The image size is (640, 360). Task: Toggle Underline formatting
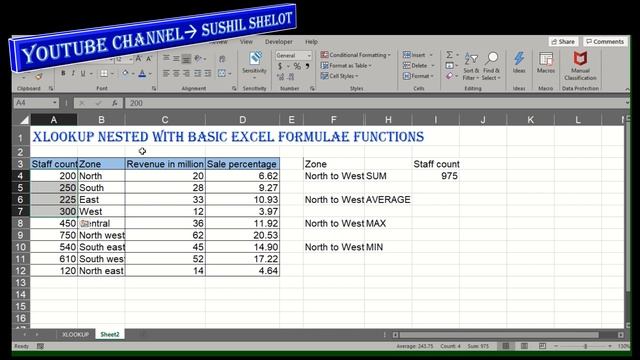pyautogui.click(x=83, y=73)
